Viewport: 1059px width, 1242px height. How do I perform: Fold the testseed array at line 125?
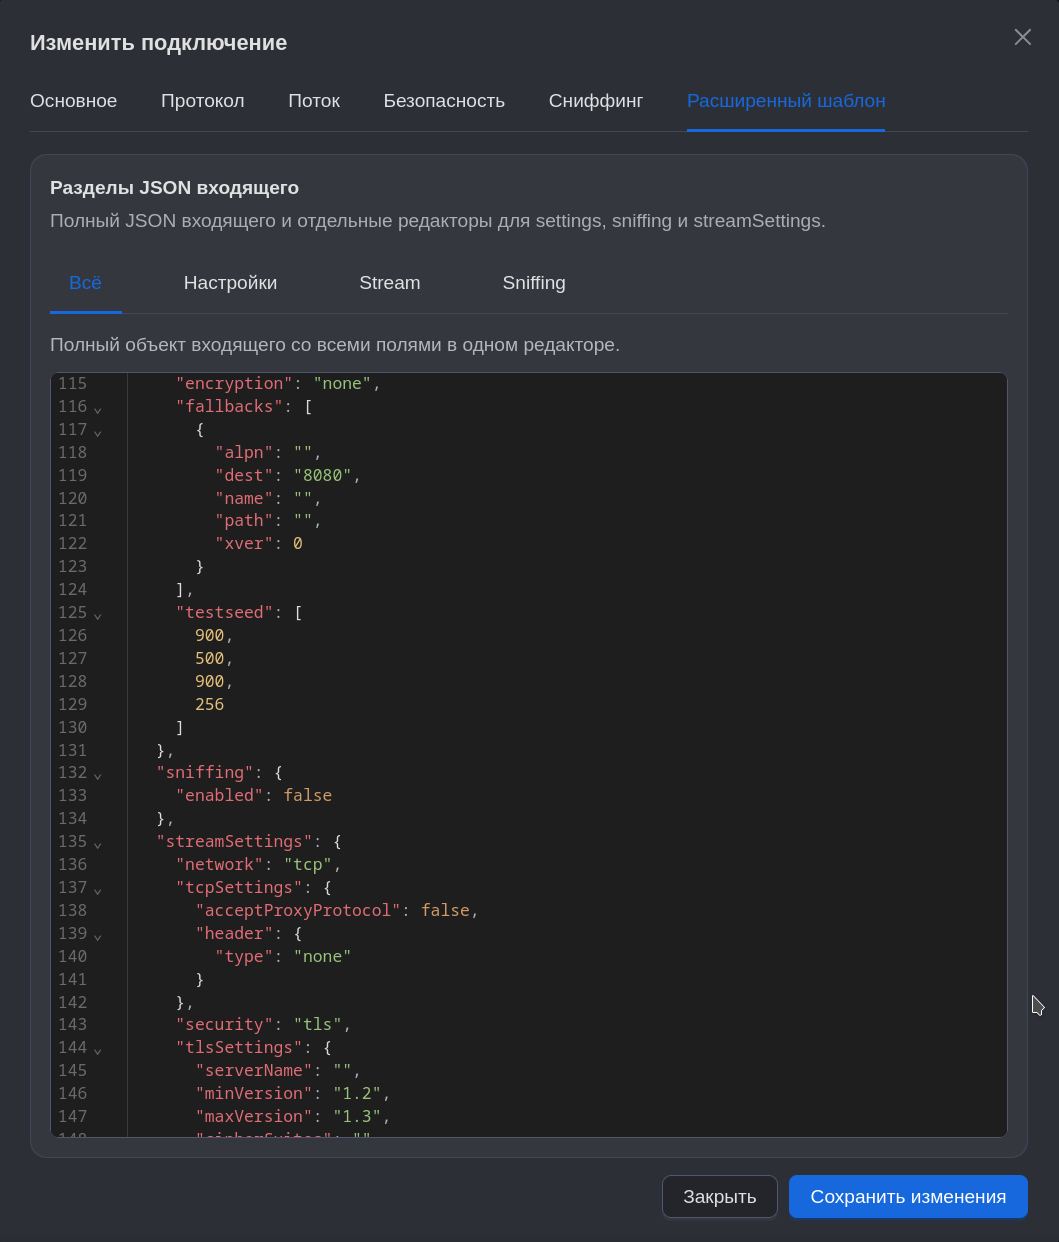(x=98, y=614)
